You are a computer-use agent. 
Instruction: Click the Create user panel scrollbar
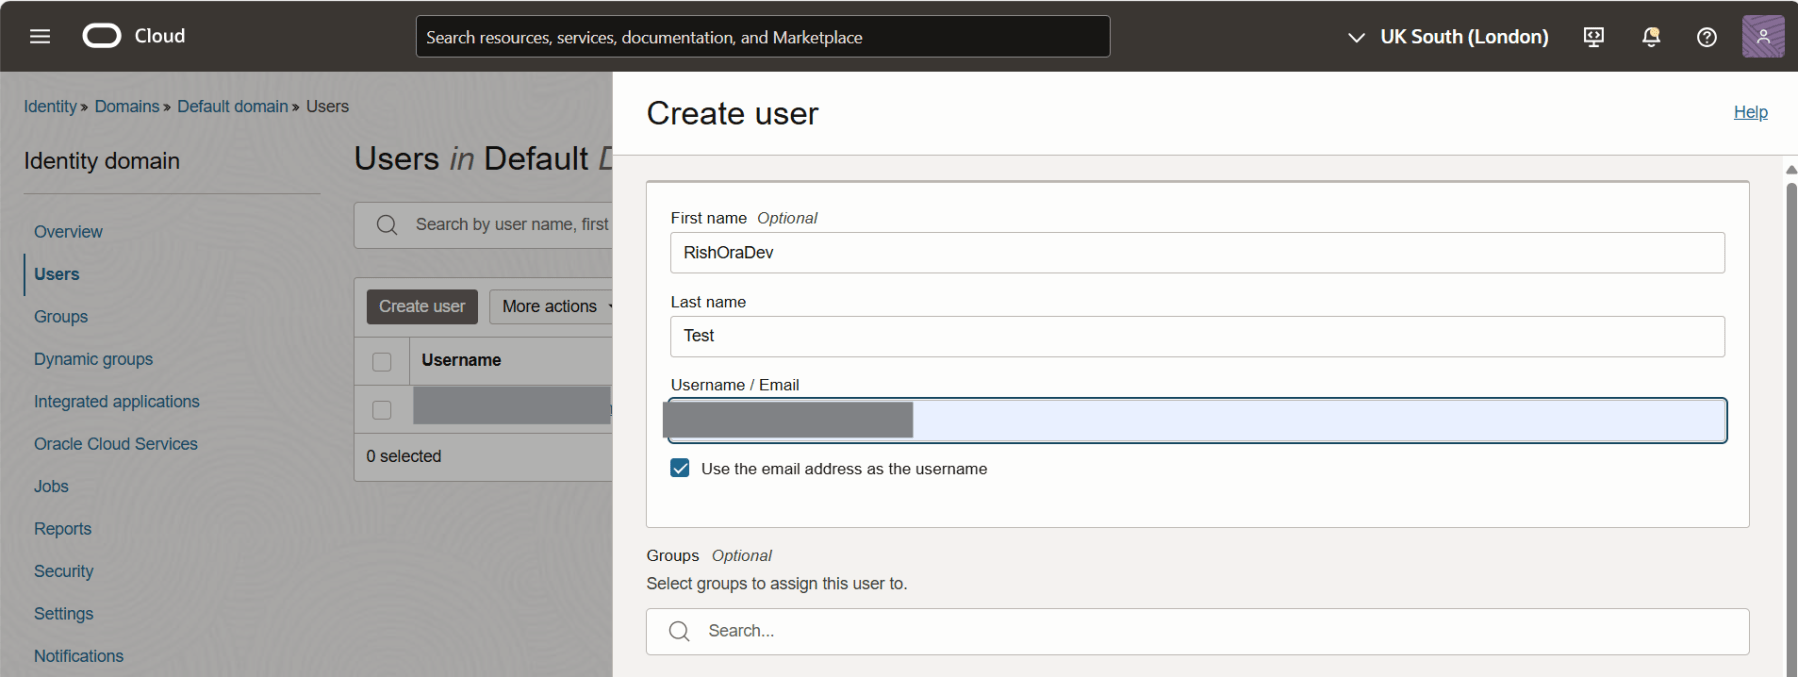(x=1790, y=420)
